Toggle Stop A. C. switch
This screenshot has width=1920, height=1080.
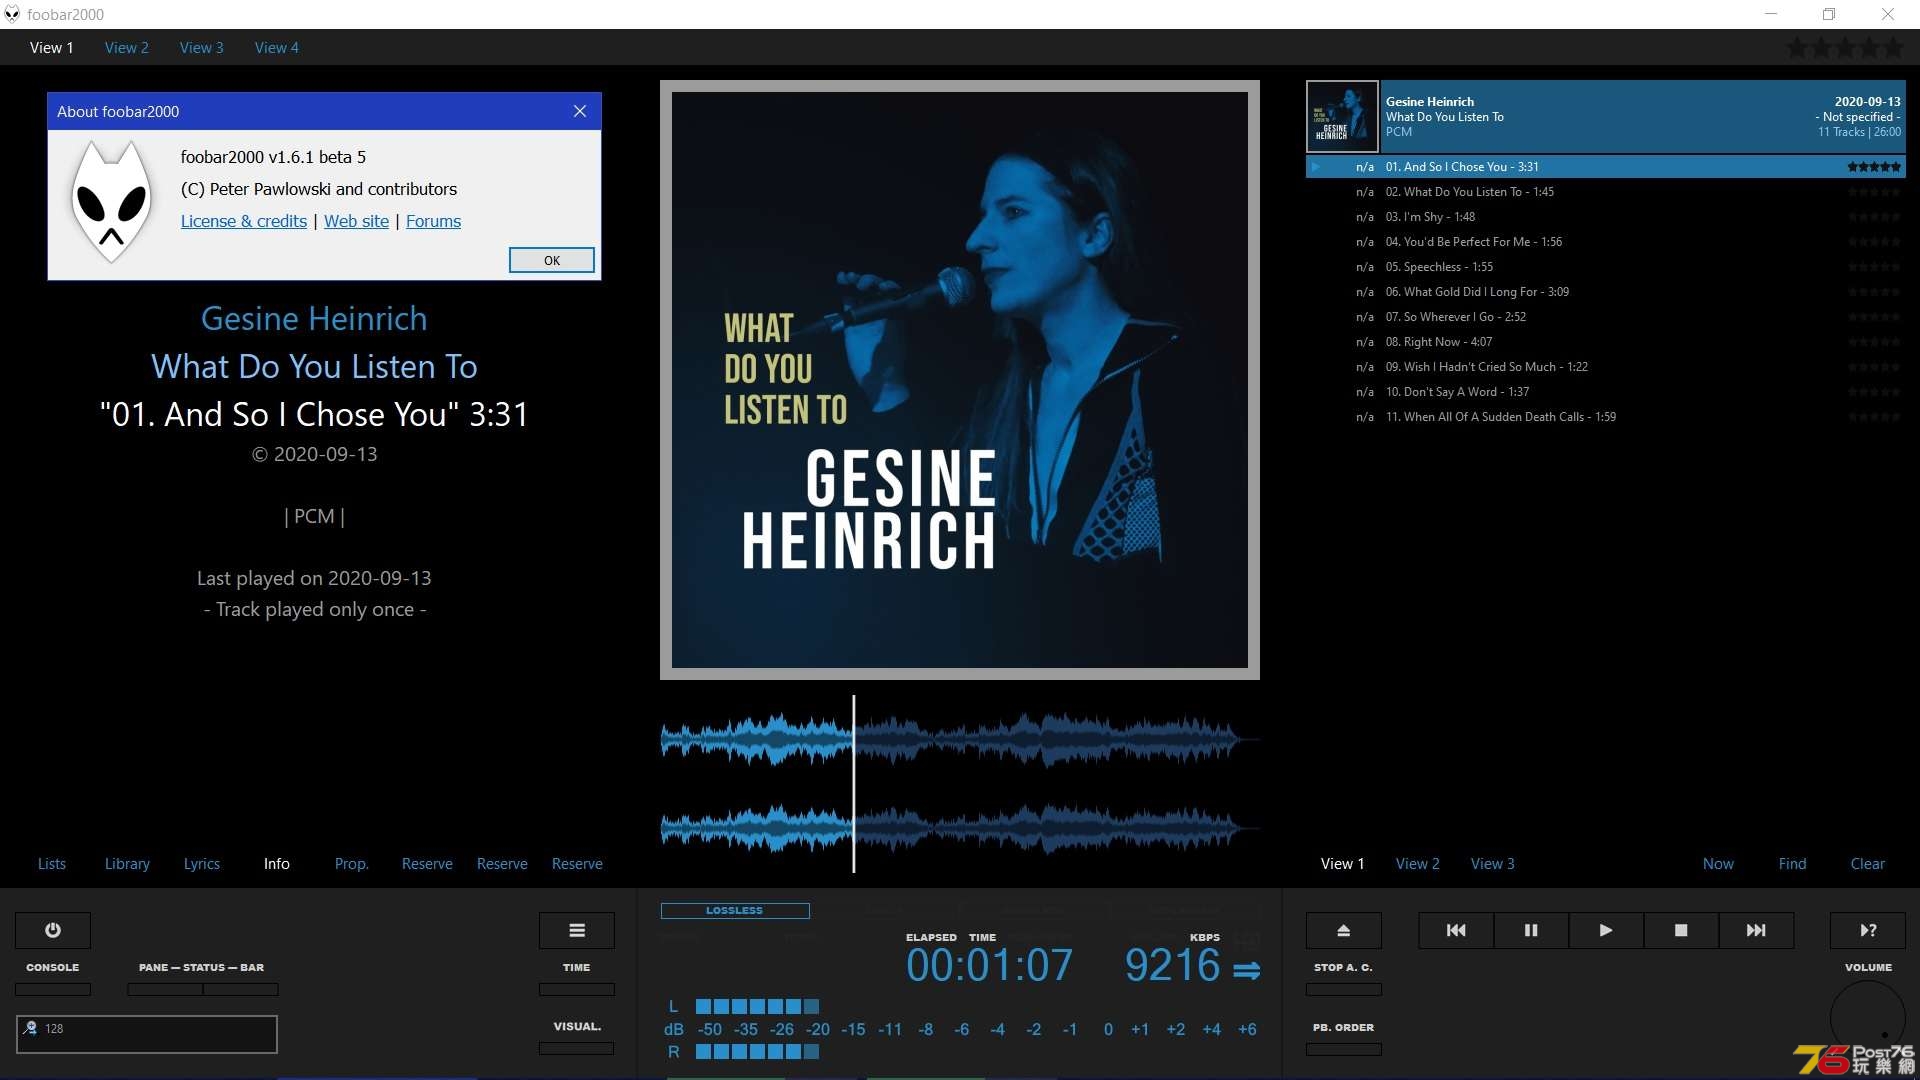(1344, 989)
